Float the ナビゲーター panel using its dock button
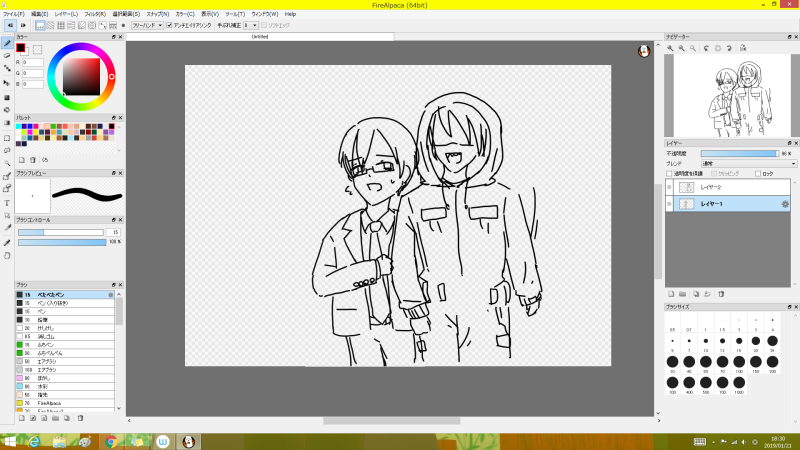This screenshot has height=450, width=800. 789,37
